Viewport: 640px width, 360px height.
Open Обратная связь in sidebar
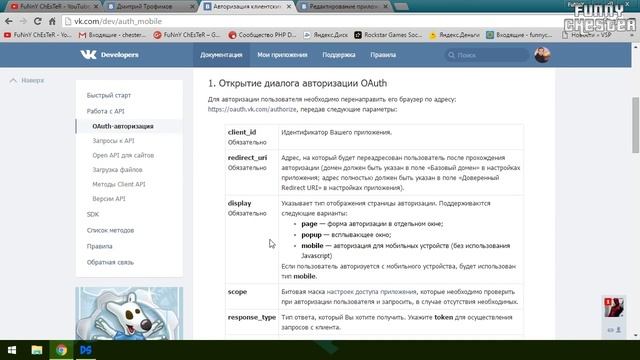tap(110, 262)
